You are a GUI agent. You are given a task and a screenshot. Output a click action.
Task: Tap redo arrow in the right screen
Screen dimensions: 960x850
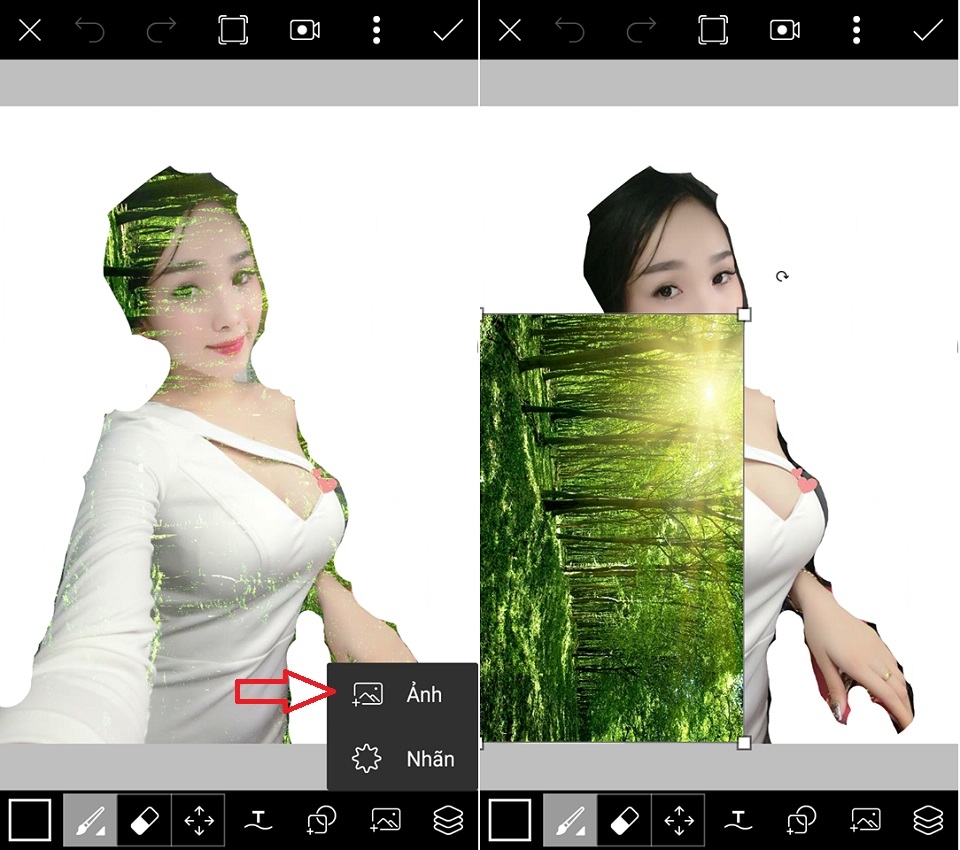click(641, 30)
